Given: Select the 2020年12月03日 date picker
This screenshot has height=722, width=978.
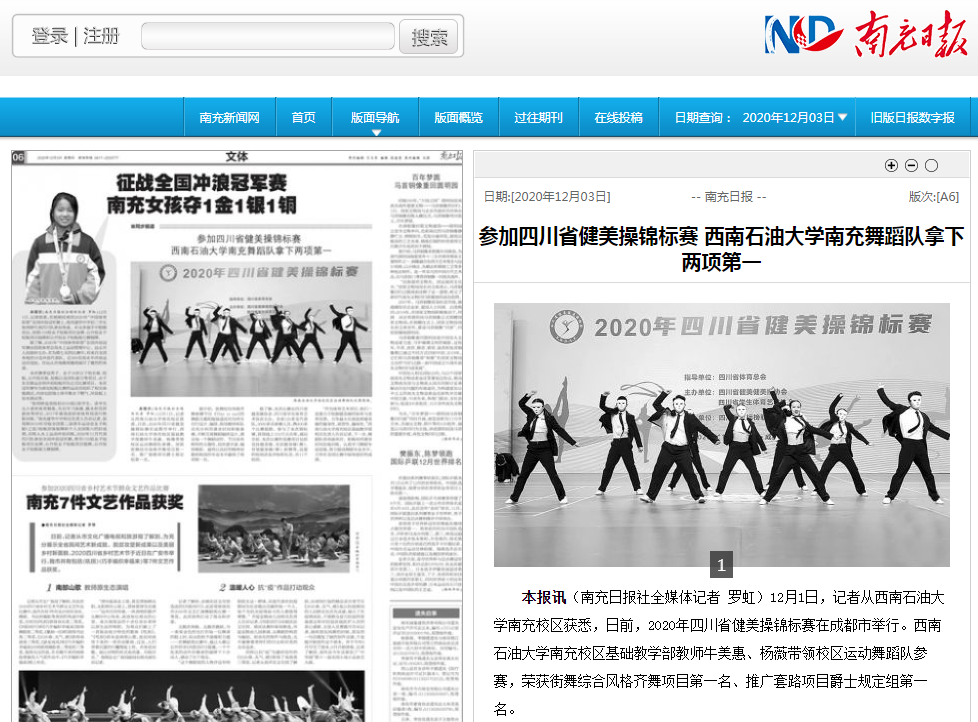Looking at the screenshot, I should (x=788, y=117).
